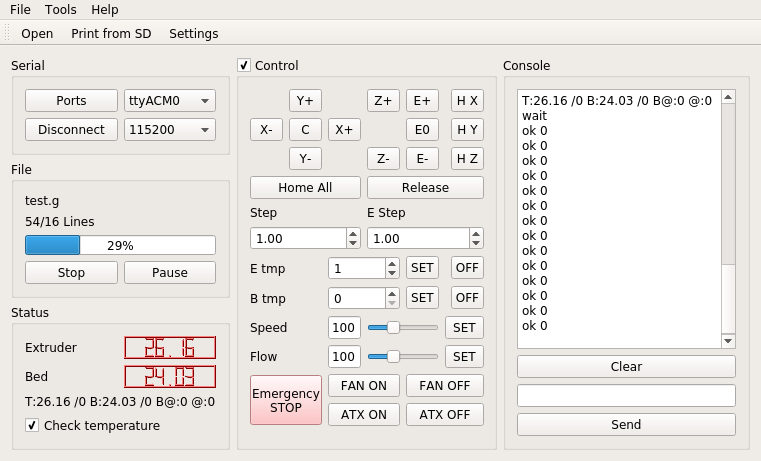This screenshot has width=761, height=461.
Task: Click the Flow value field
Action: [x=344, y=357]
